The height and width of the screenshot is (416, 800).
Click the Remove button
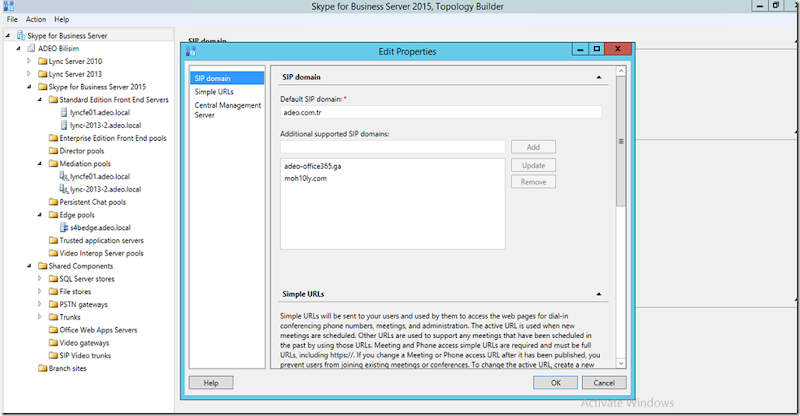533,182
